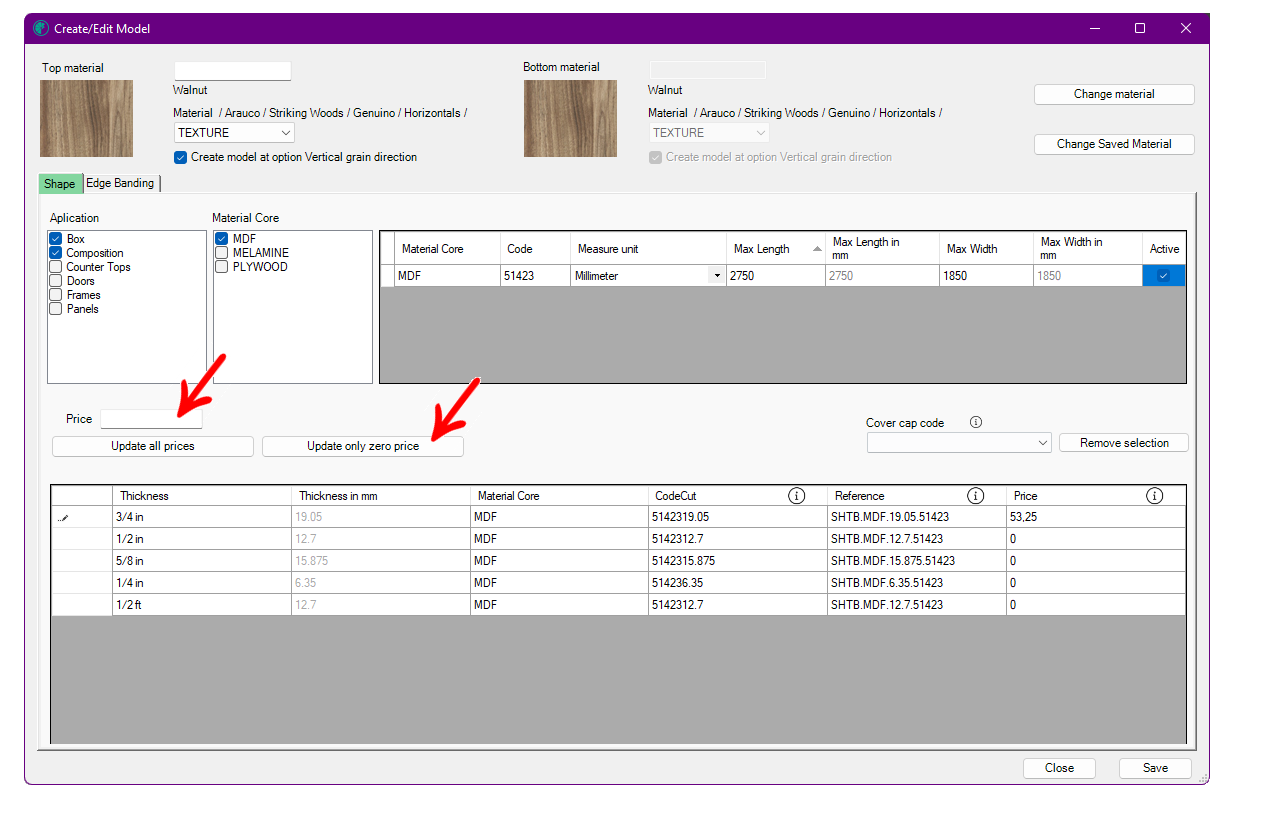Click the Price input field
This screenshot has height=837, width=1275.
pos(151,419)
